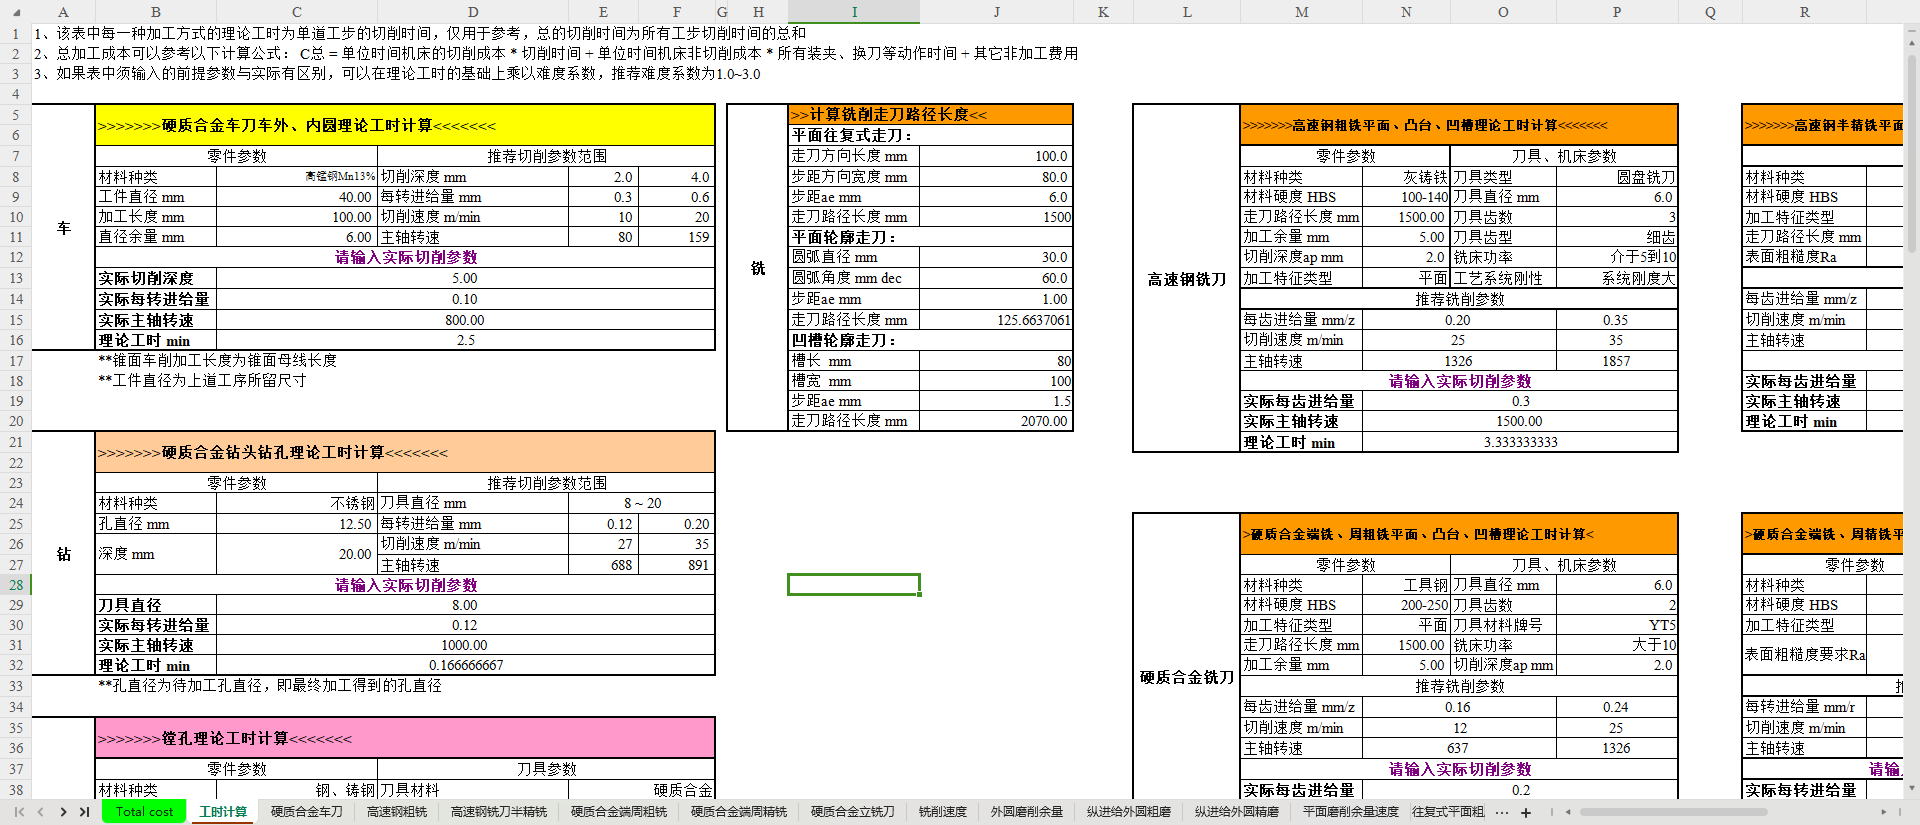Viewport: 1920px width, 825px height.
Task: Select the drilling 理论工时 value 0.166666667
Action: 465,665
